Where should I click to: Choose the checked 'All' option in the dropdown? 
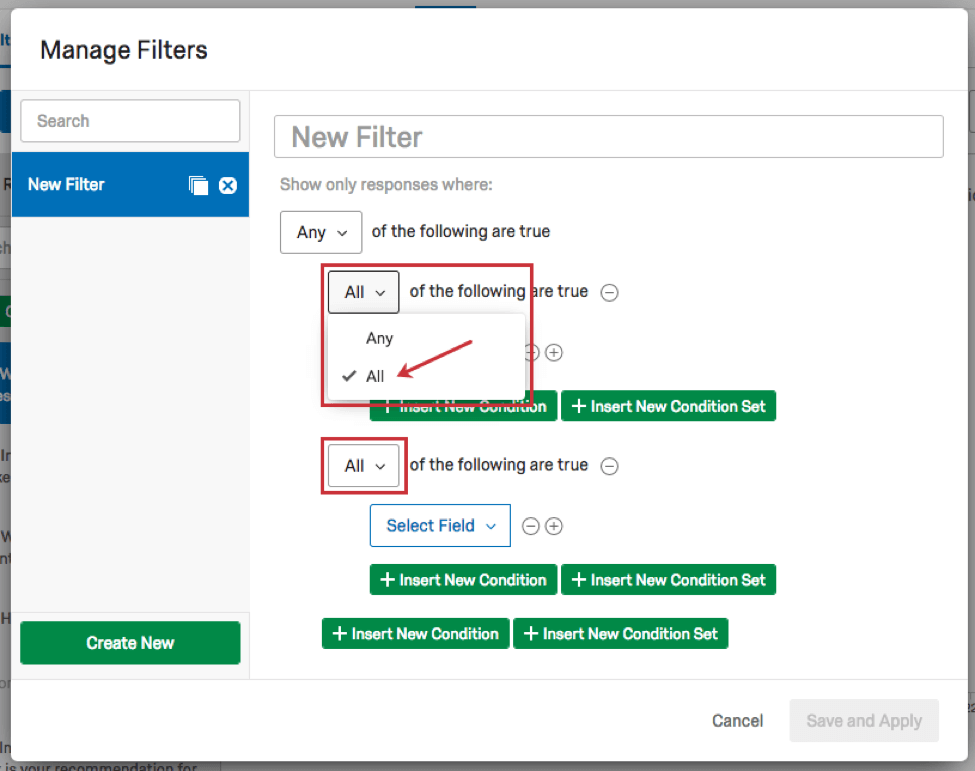pyautogui.click(x=375, y=376)
